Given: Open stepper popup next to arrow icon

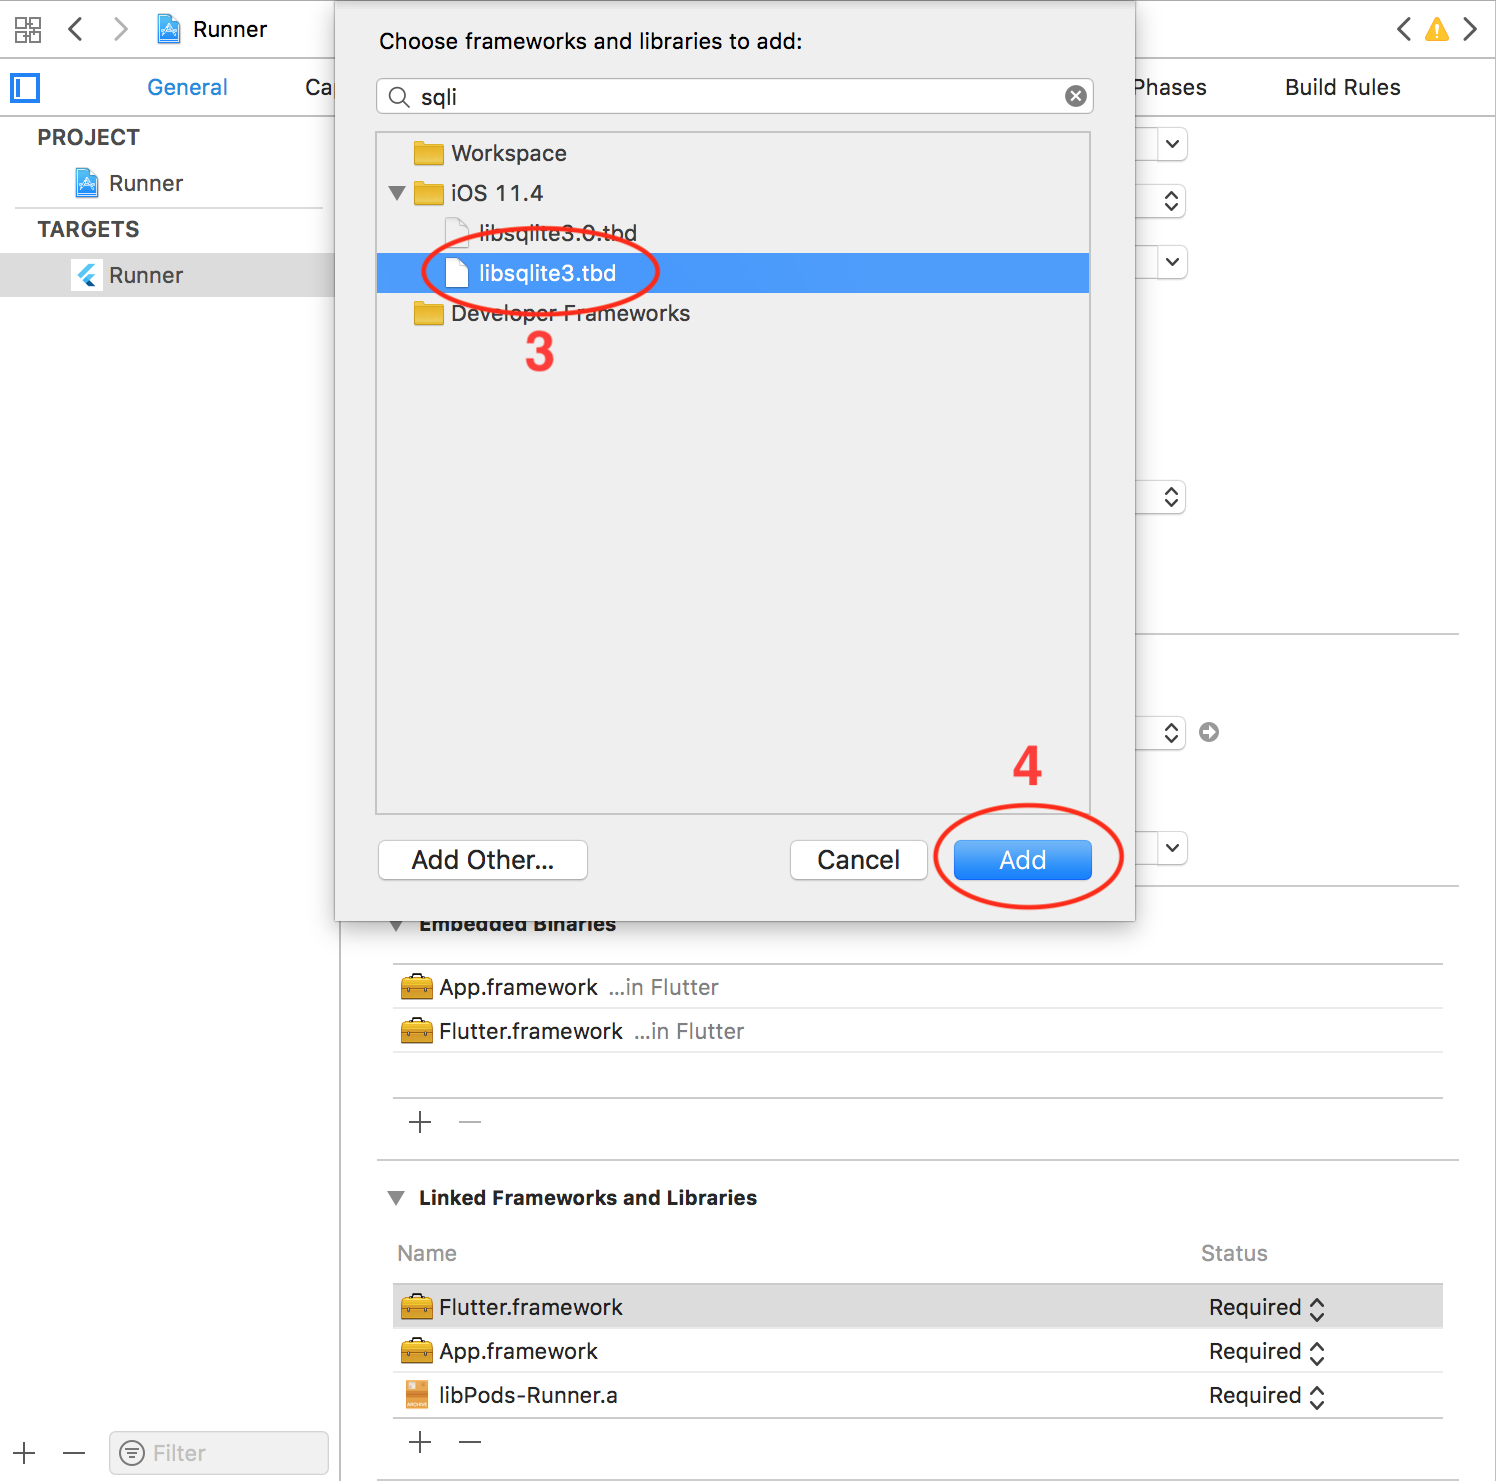Looking at the screenshot, I should pos(1171,733).
